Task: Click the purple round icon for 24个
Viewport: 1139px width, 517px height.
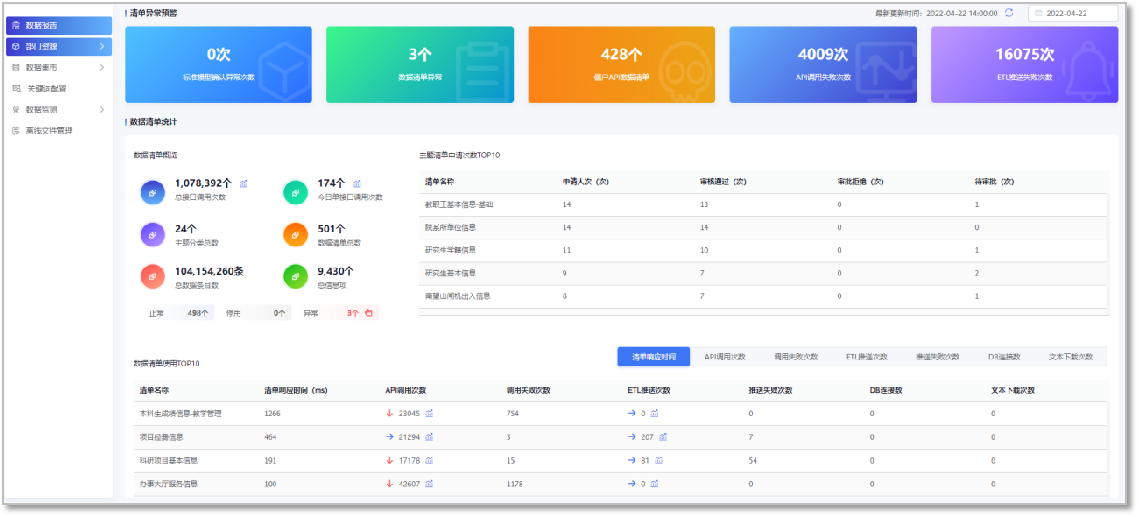Action: coord(152,235)
